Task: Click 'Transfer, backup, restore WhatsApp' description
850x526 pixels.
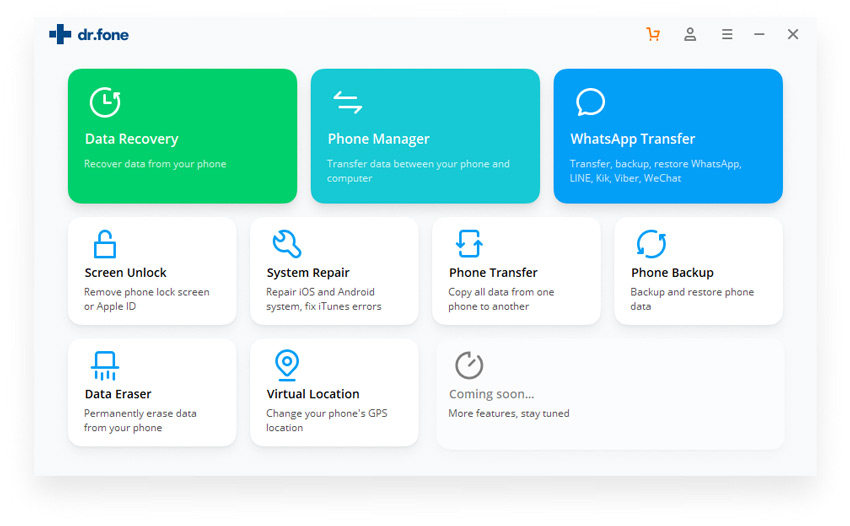Action: tap(655, 171)
